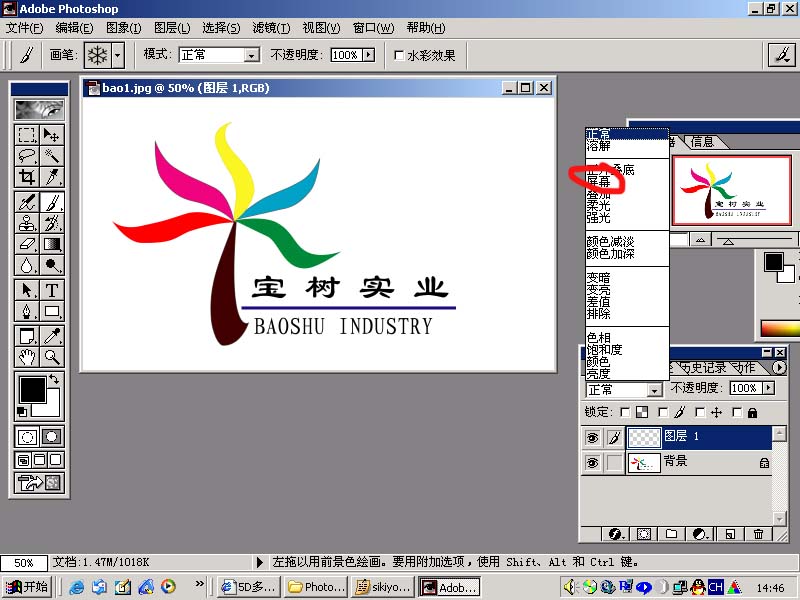Screen dimensions: 800x600
Task: Click the add layer mask icon
Action: pos(643,534)
